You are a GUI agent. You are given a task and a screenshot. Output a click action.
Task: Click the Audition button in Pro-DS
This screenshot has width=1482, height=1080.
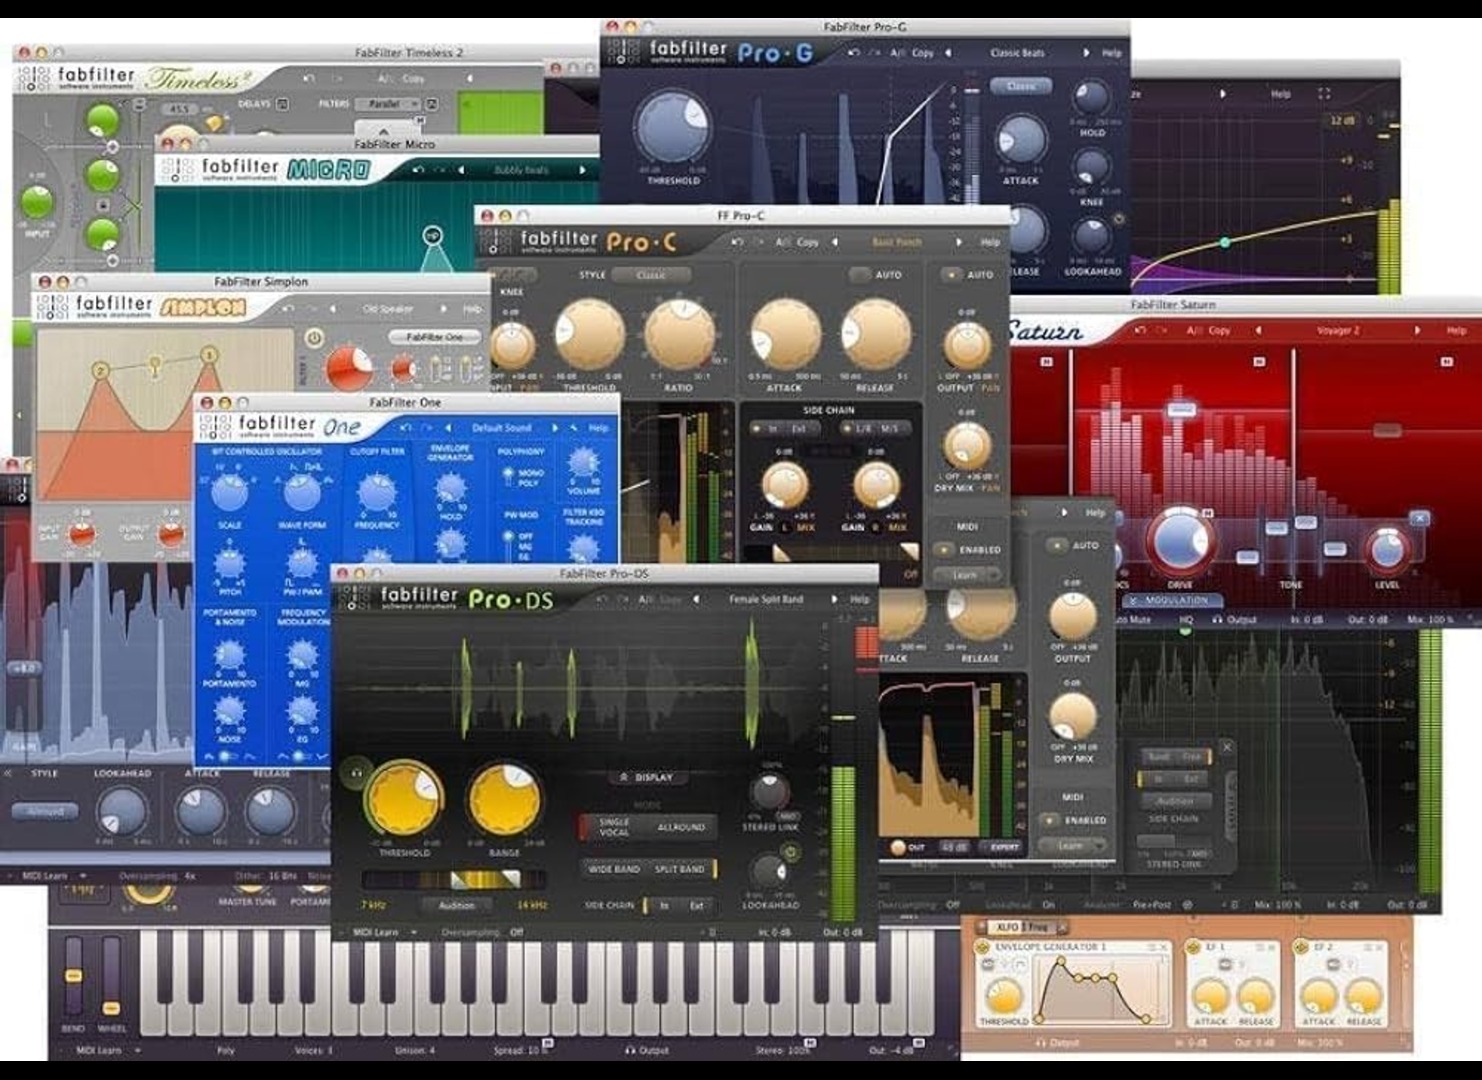(x=456, y=906)
